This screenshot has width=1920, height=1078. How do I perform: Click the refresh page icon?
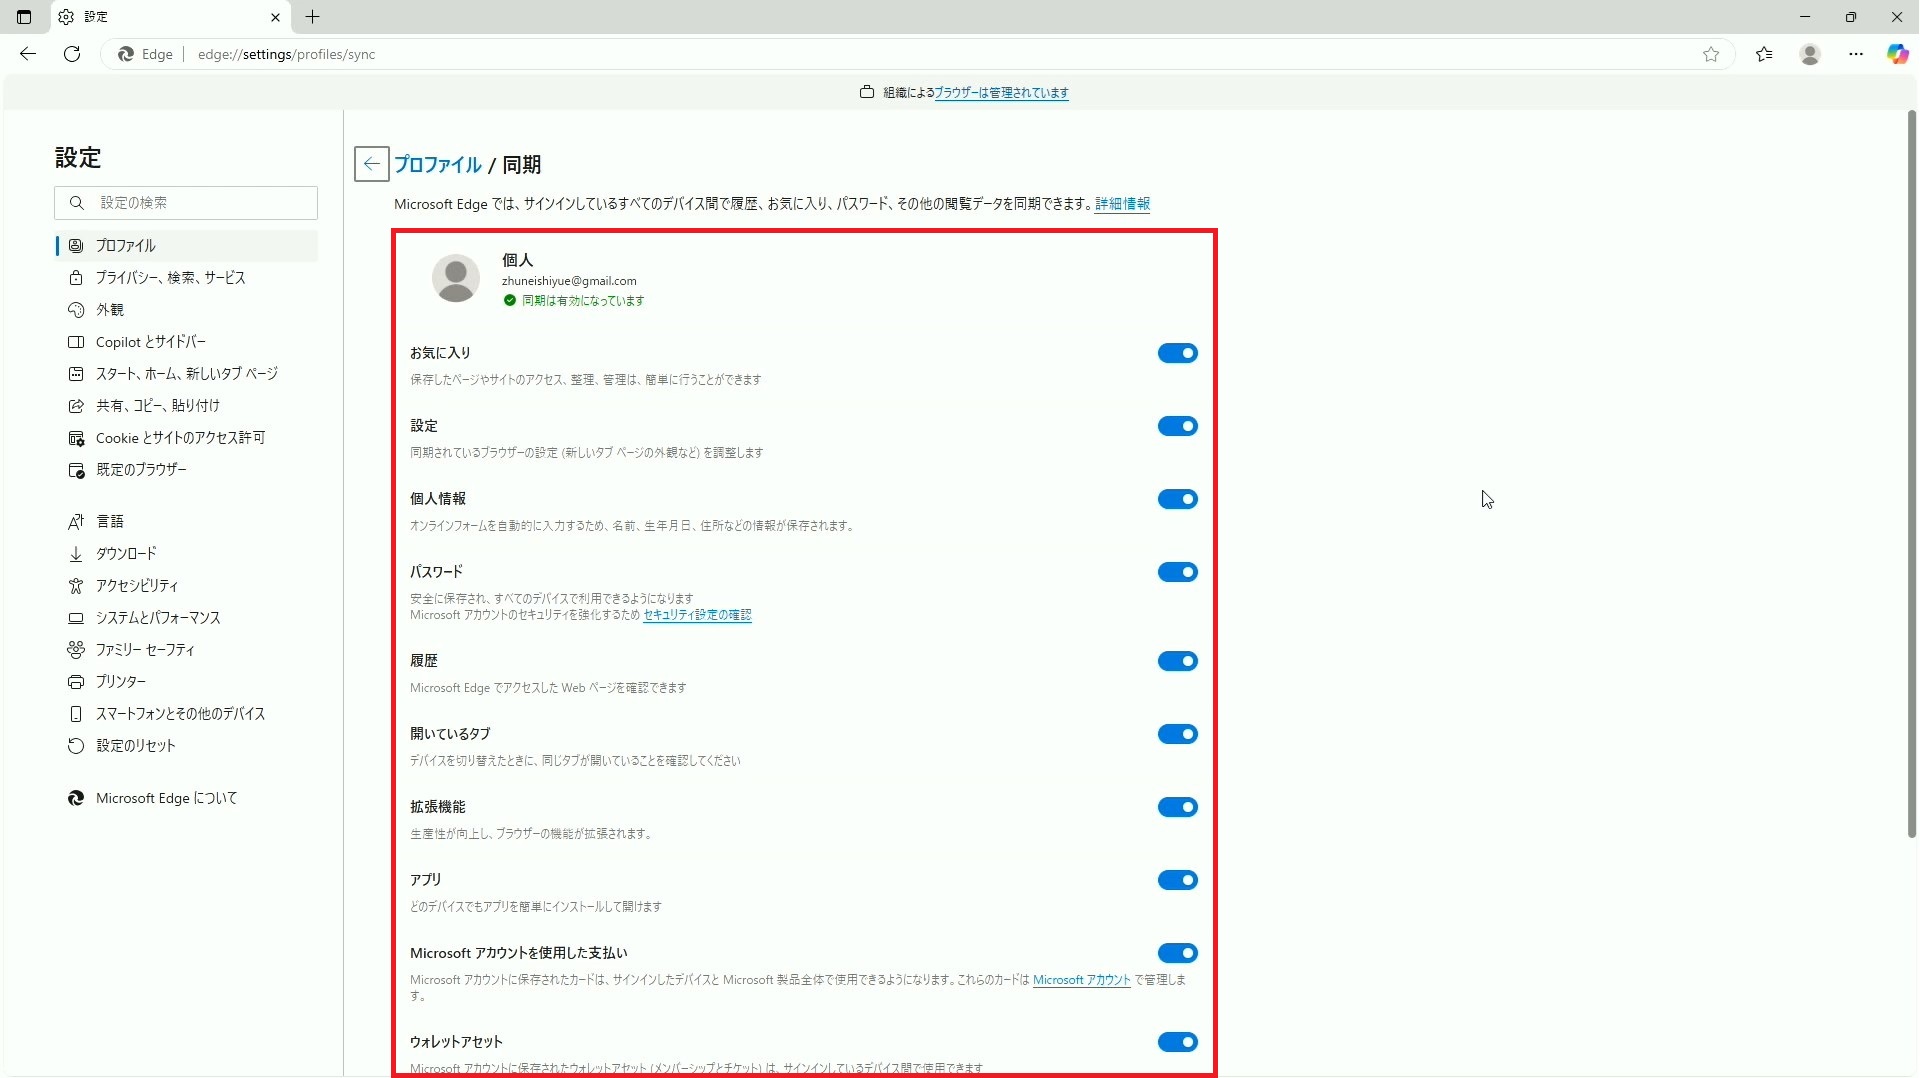point(72,54)
